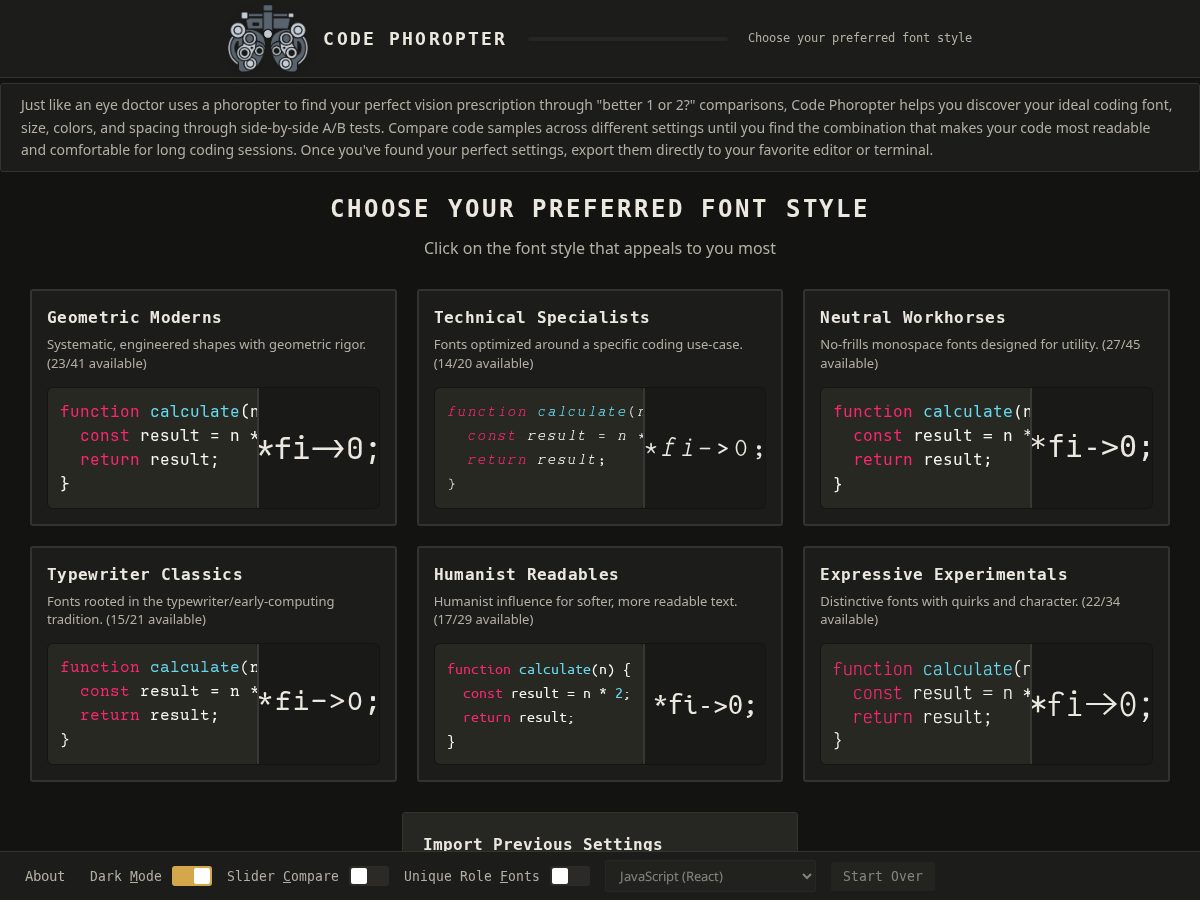Screen dimensions: 1200x900
Task: Enable the Slider Compare toggle
Action: (369, 876)
